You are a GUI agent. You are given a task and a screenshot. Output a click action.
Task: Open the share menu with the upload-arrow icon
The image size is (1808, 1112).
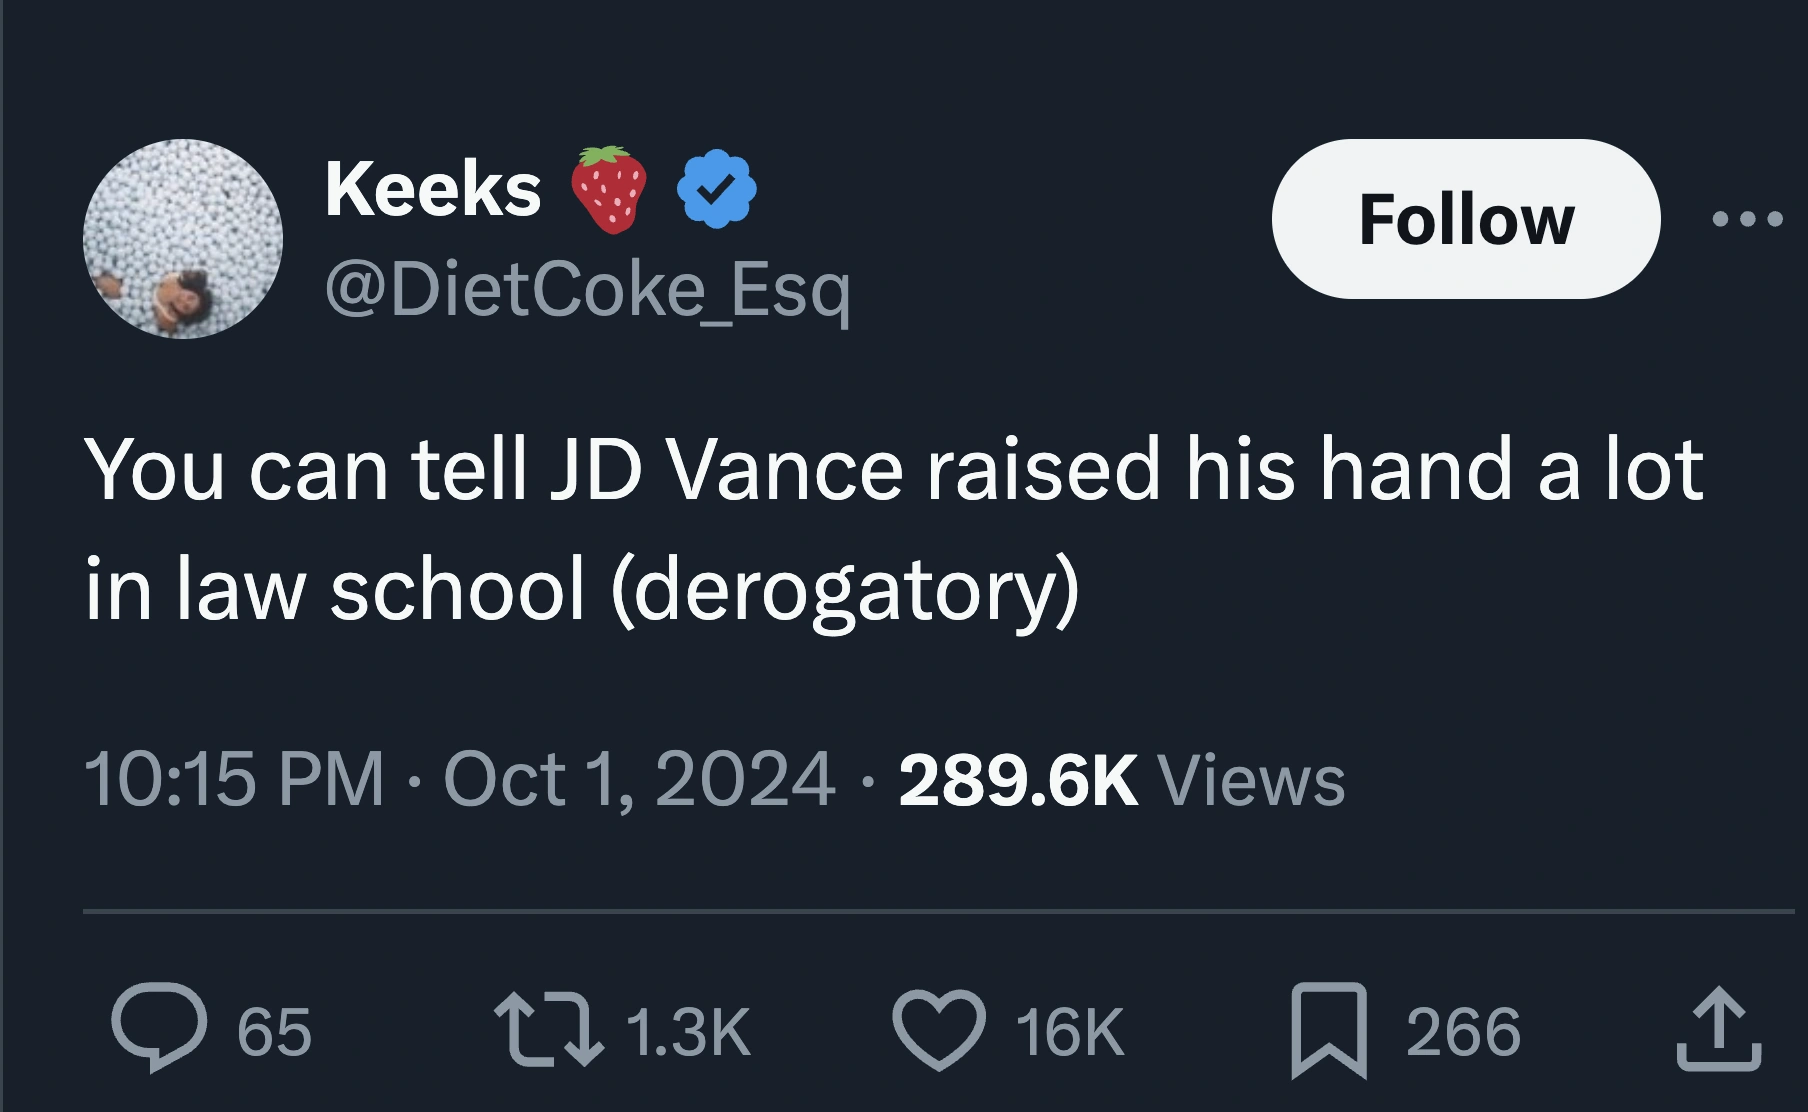click(1718, 1030)
